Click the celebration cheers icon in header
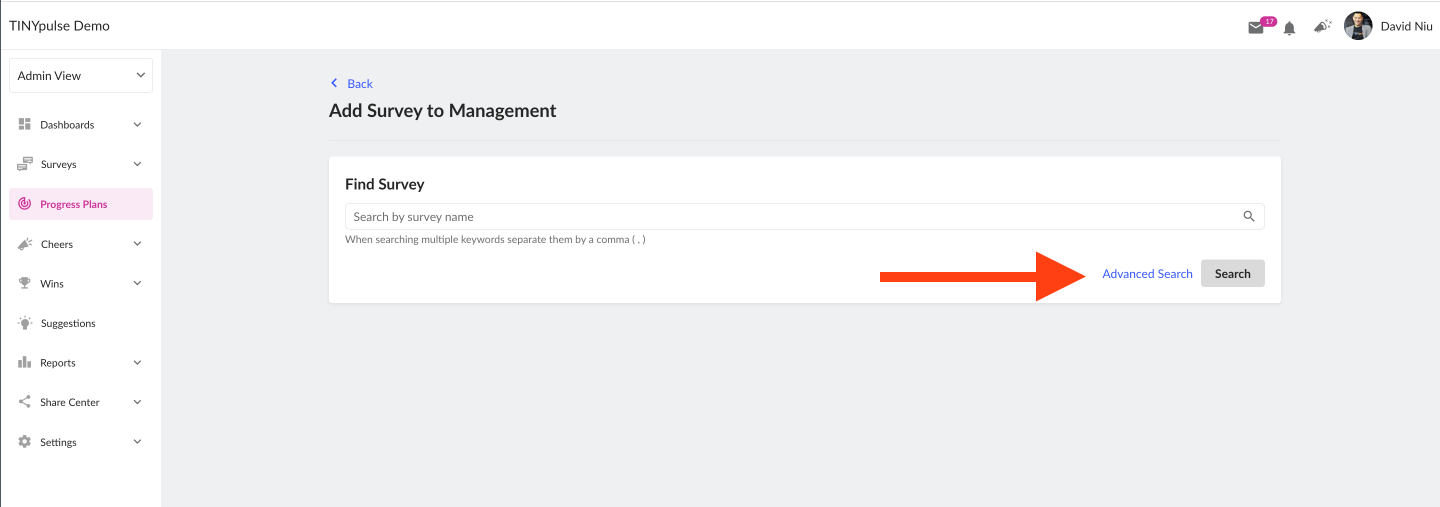Viewport: 1440px width, 507px height. coord(1322,27)
